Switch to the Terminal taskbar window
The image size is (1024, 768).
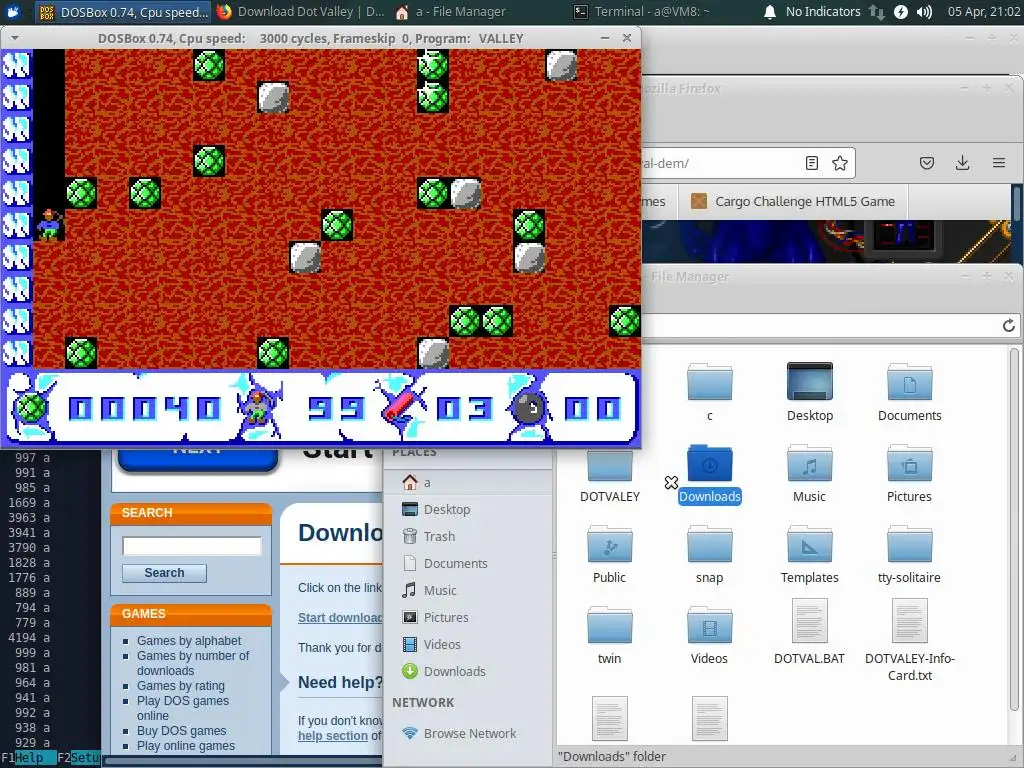(x=641, y=12)
